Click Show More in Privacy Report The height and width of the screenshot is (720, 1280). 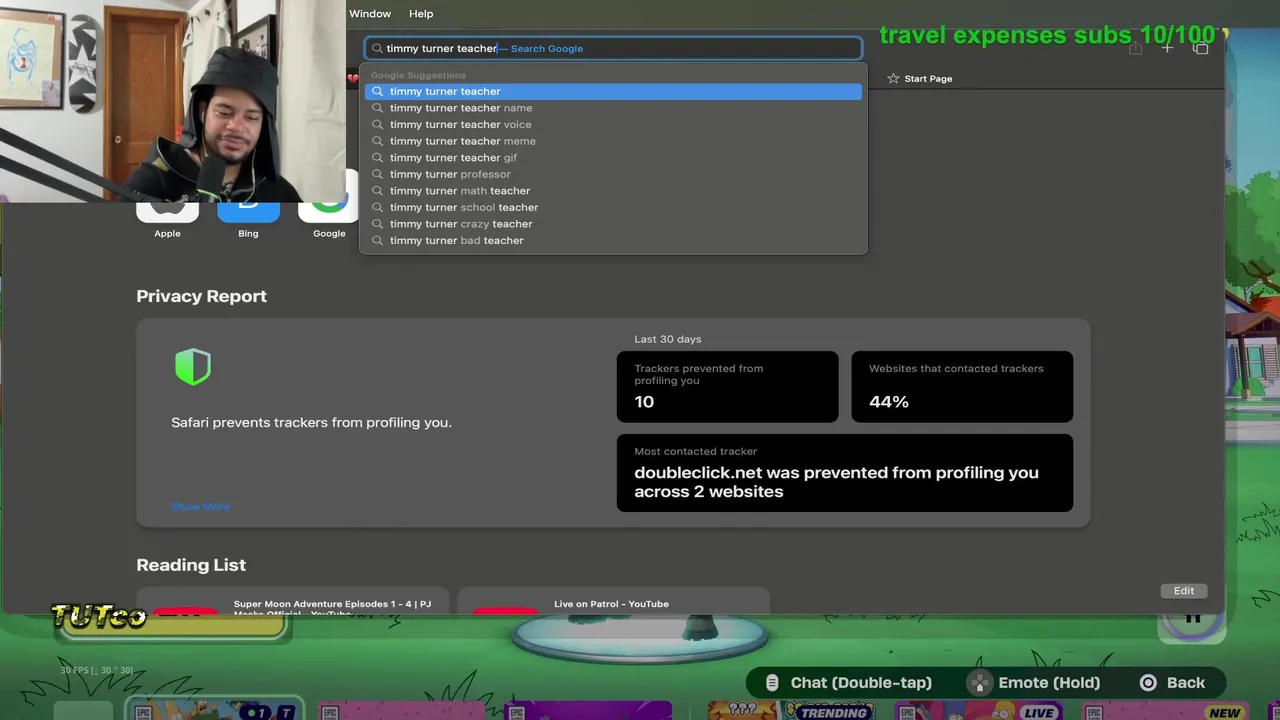click(200, 506)
